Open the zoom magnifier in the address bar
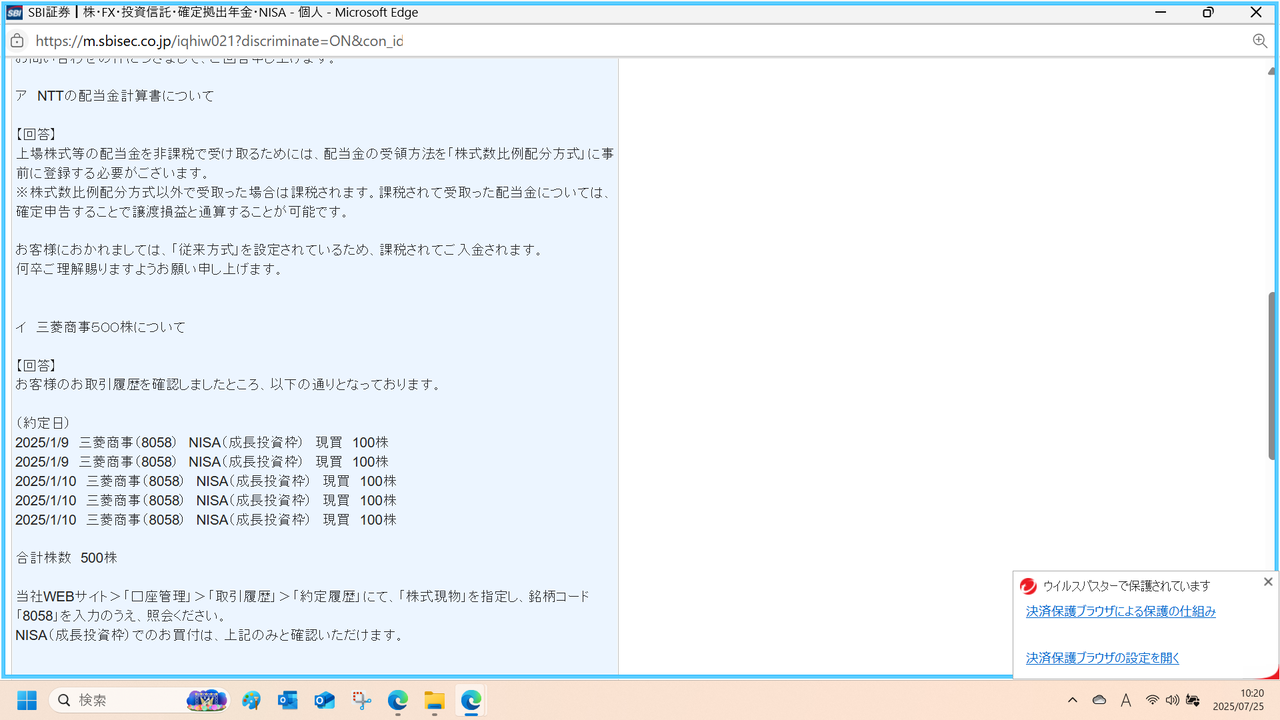Screen dimensions: 1280x720 coord(1260,41)
